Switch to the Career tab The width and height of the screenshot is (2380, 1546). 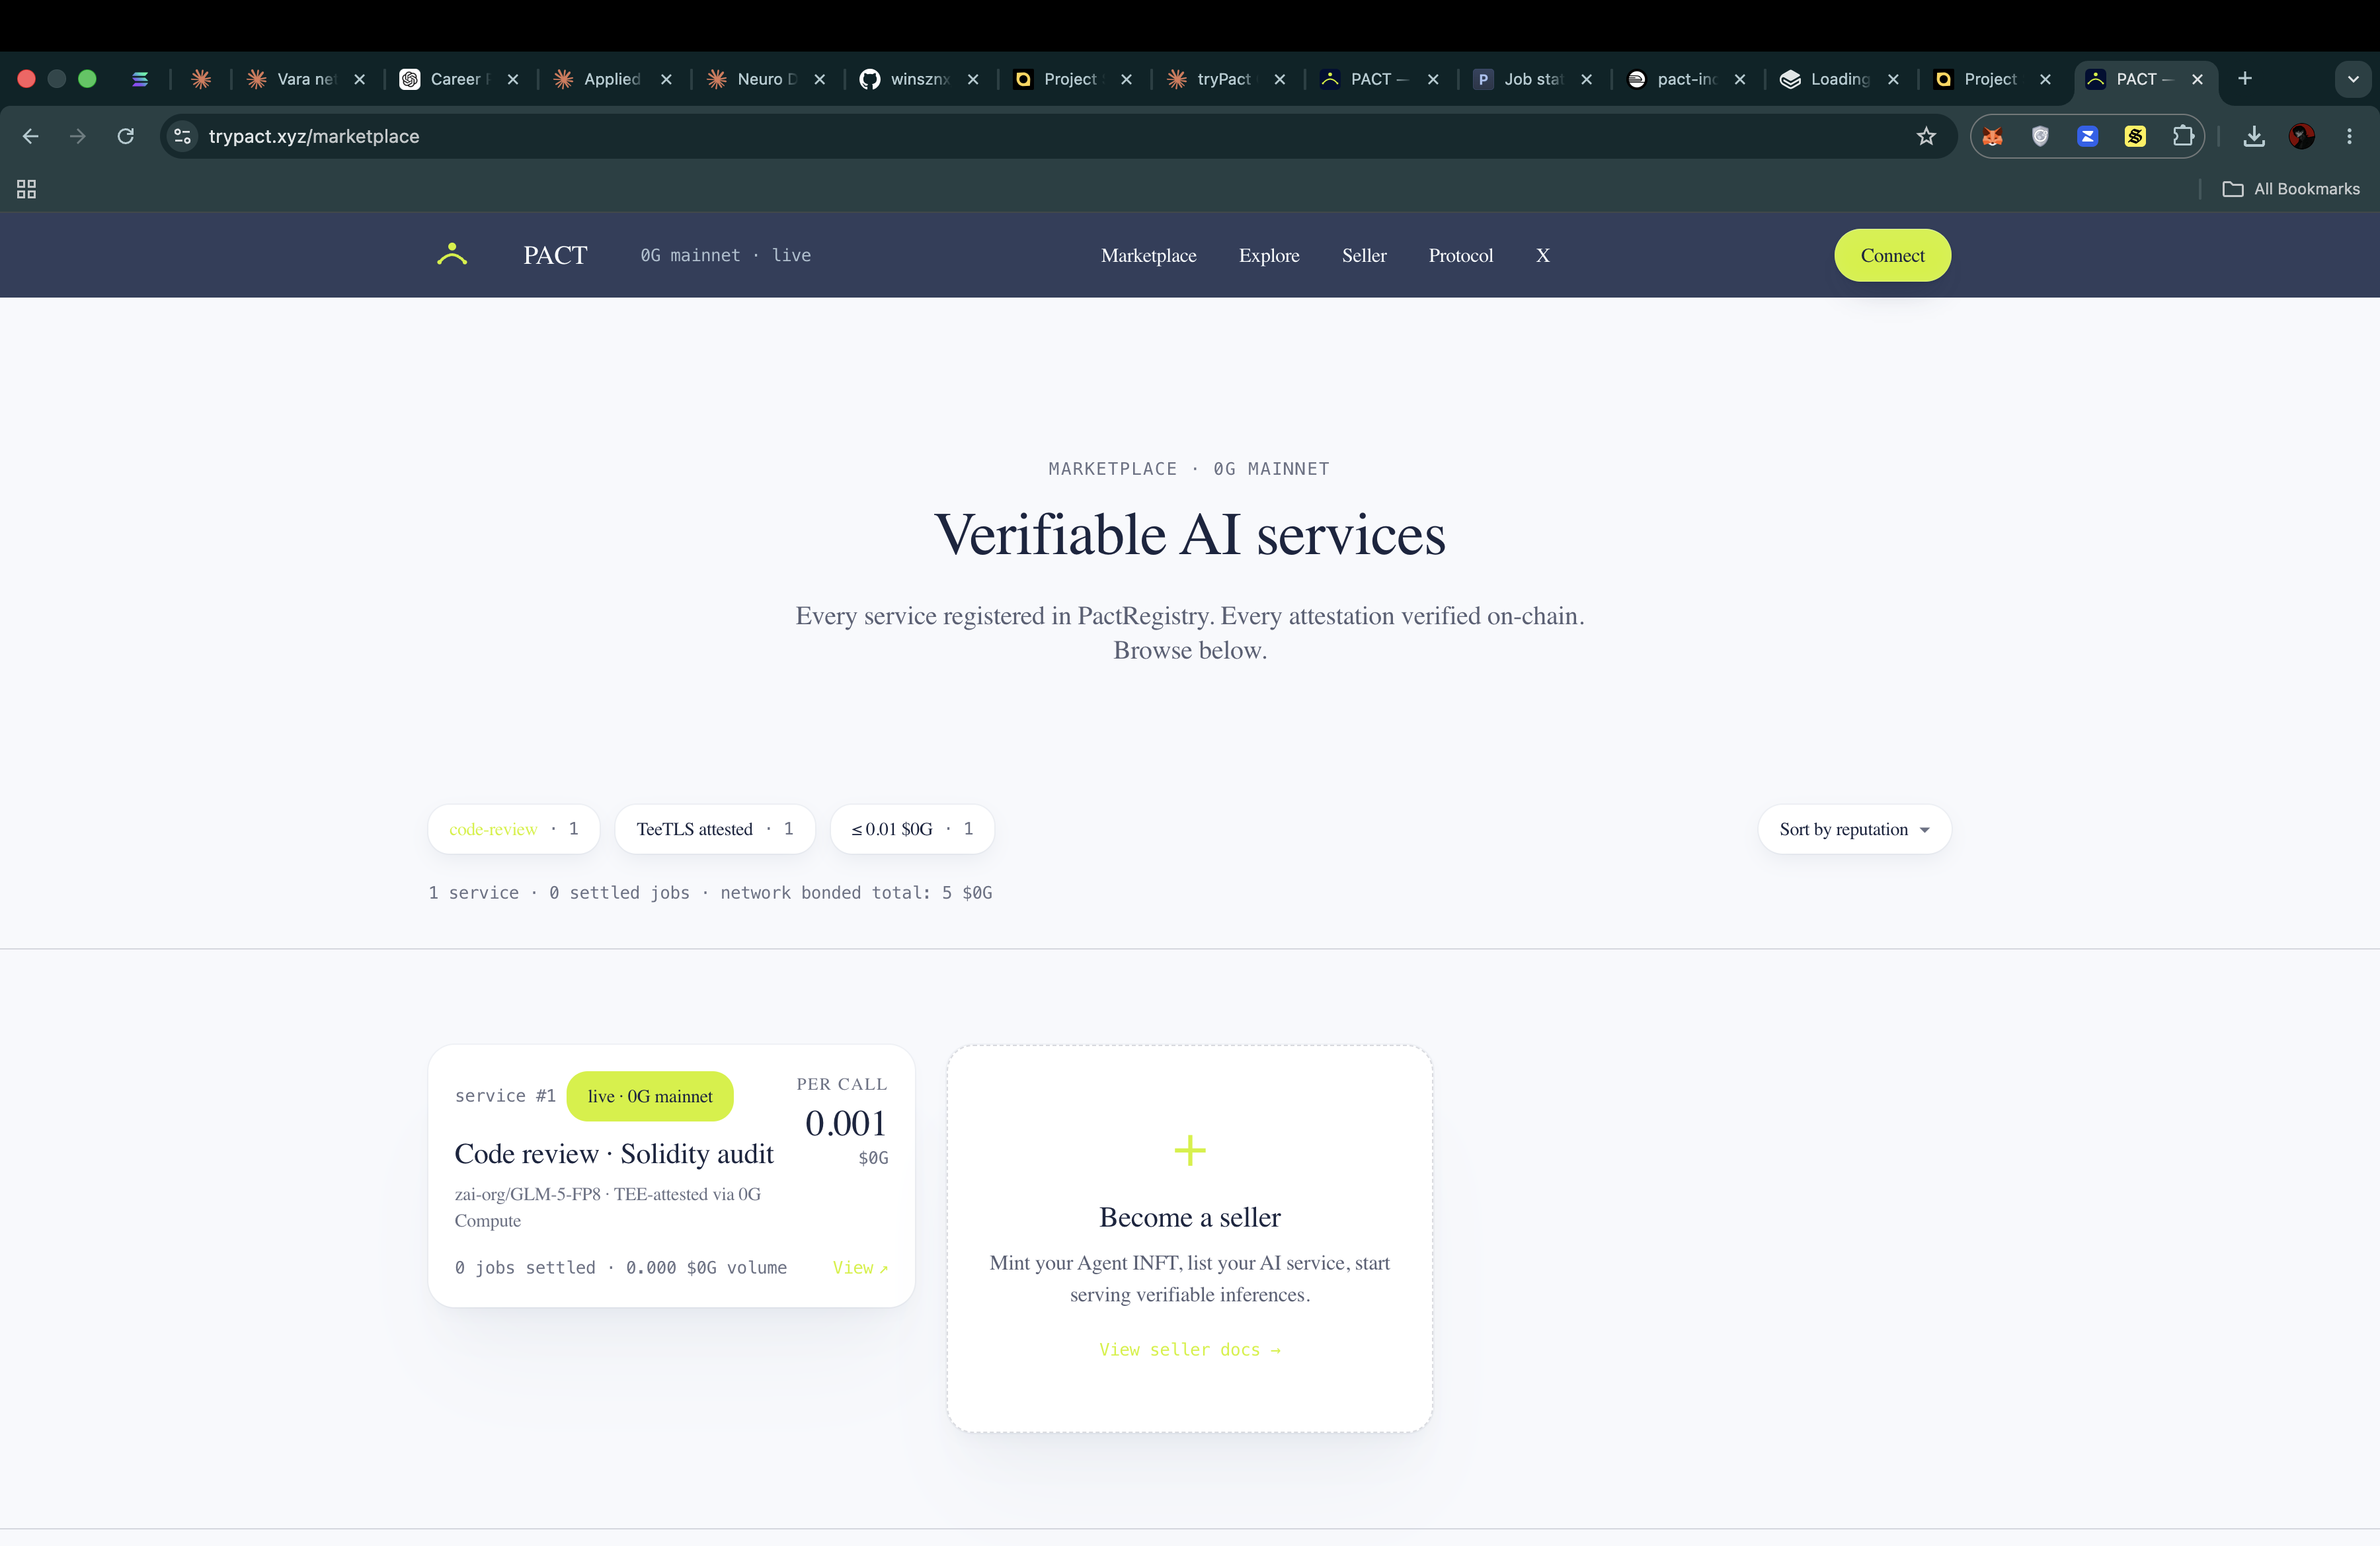(x=460, y=79)
